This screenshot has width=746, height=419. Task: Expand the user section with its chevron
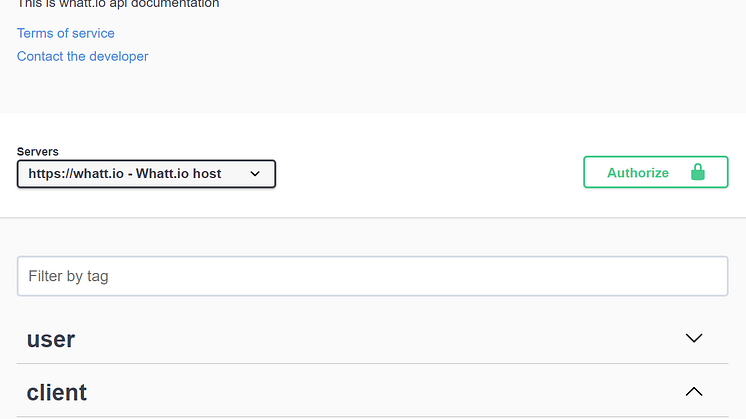(x=694, y=338)
